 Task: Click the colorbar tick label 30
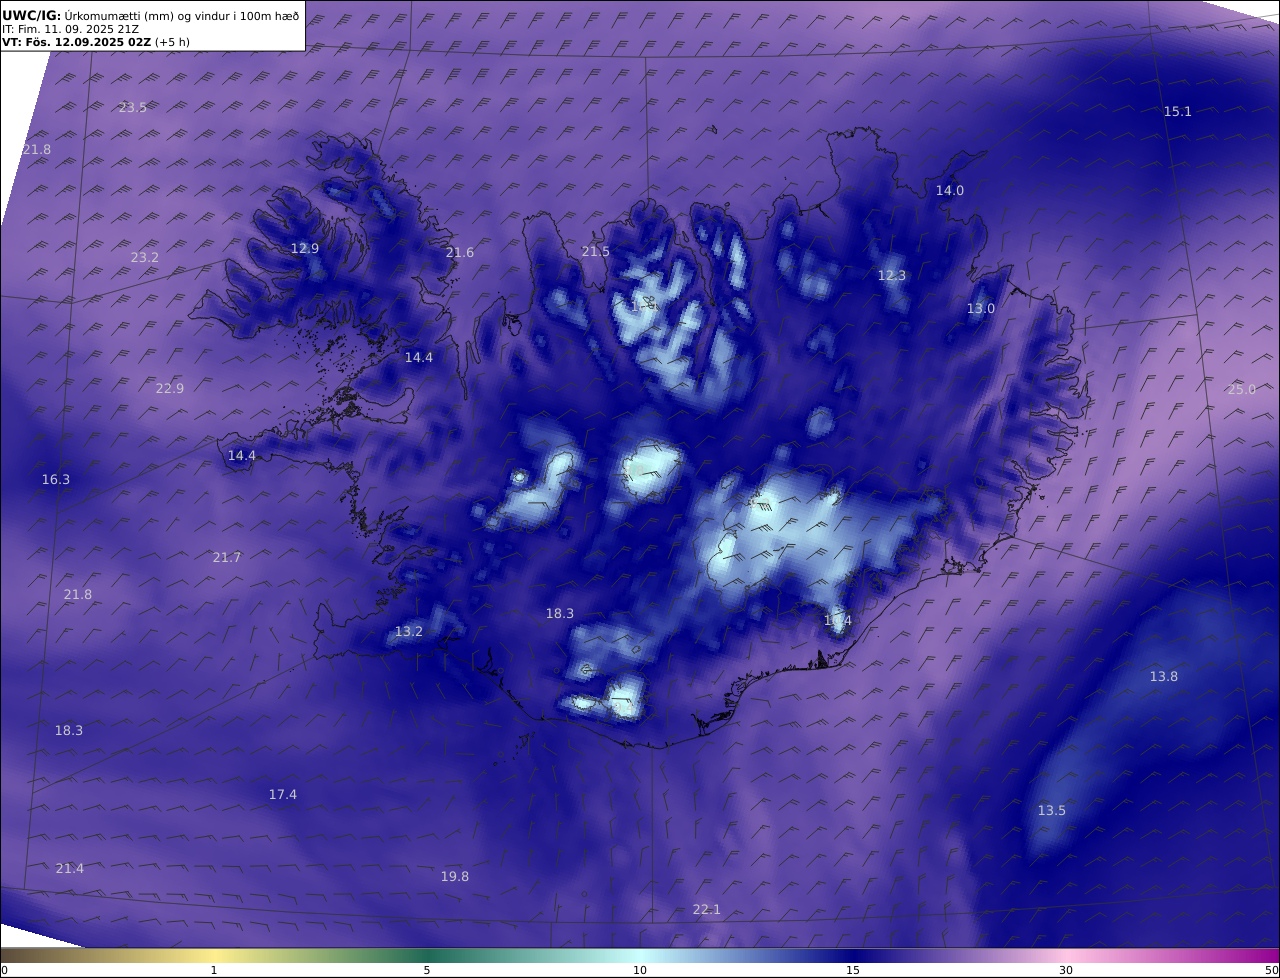click(1066, 970)
